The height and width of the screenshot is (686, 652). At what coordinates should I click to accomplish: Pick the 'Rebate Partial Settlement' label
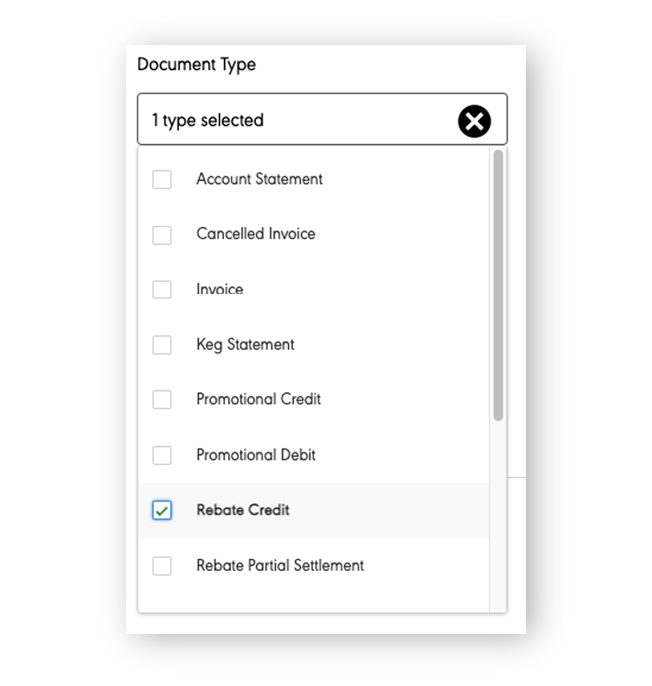pos(280,565)
